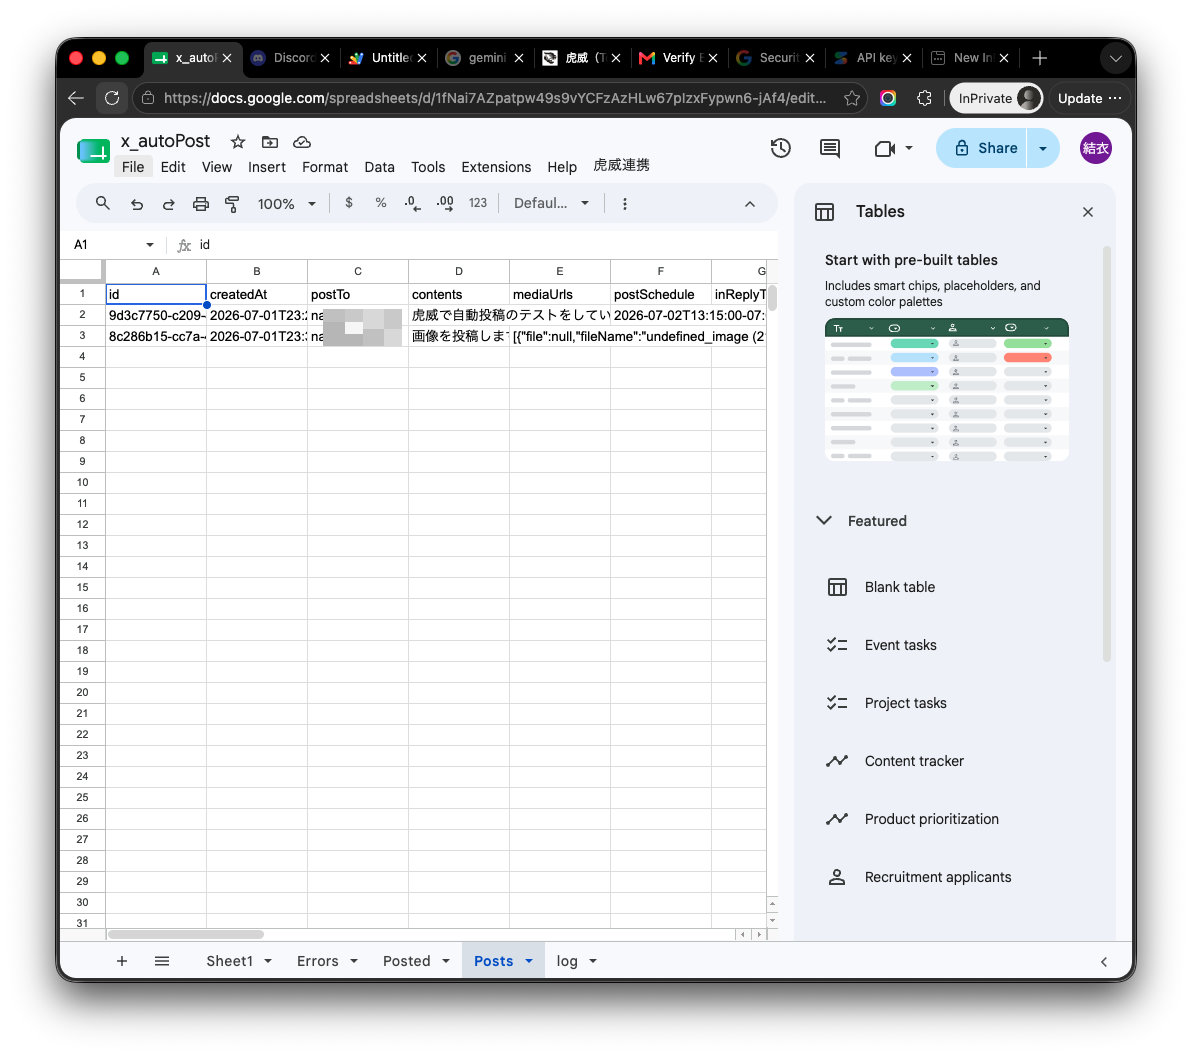Show more toolbar options (three dots)

coord(625,204)
